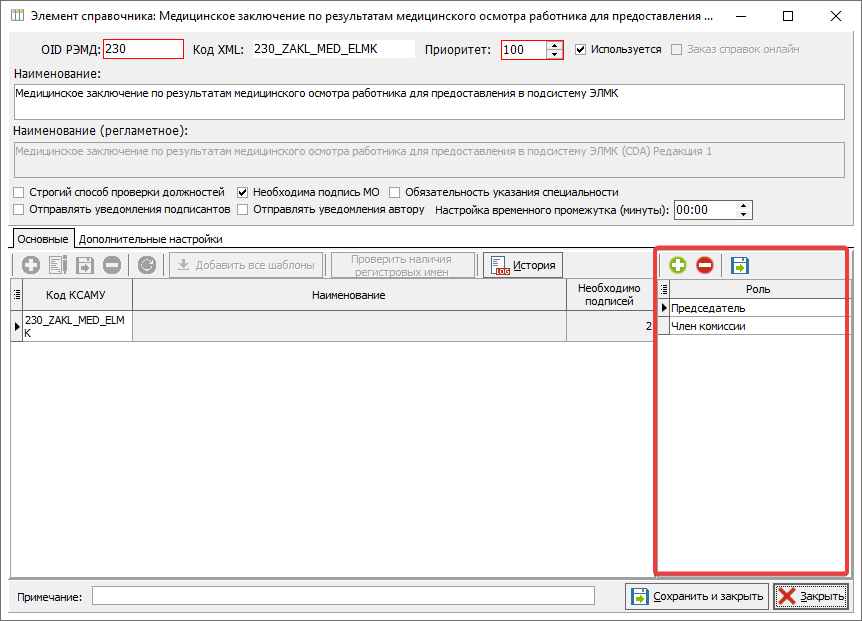Select the Член комиссии role row
The height and width of the screenshot is (621, 862).
point(757,326)
